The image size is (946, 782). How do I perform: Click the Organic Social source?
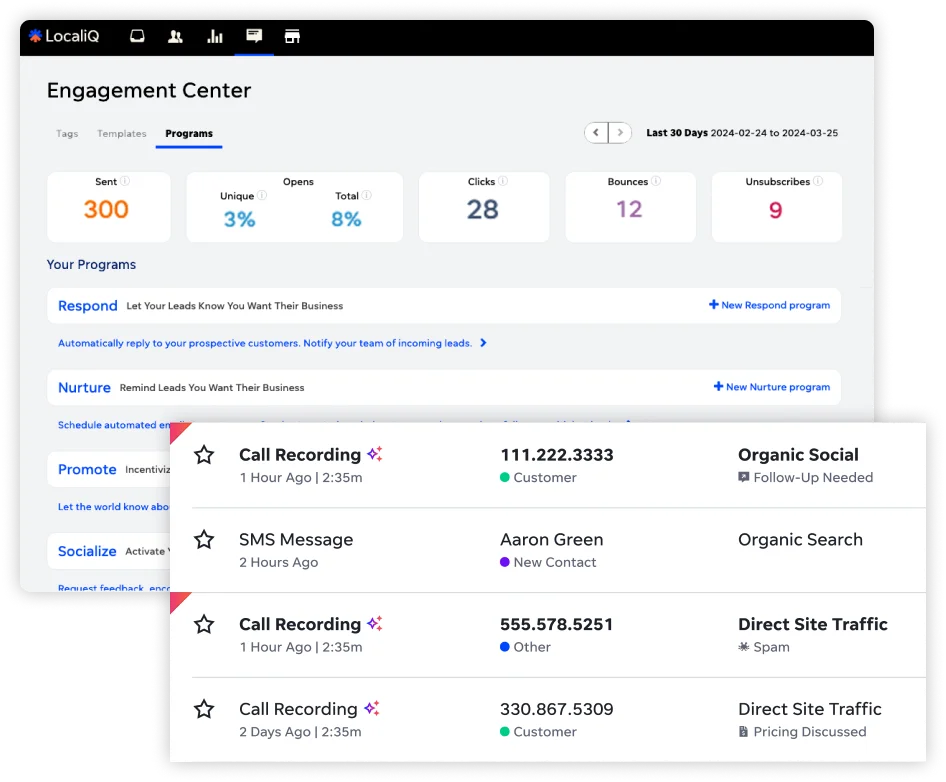tap(798, 455)
